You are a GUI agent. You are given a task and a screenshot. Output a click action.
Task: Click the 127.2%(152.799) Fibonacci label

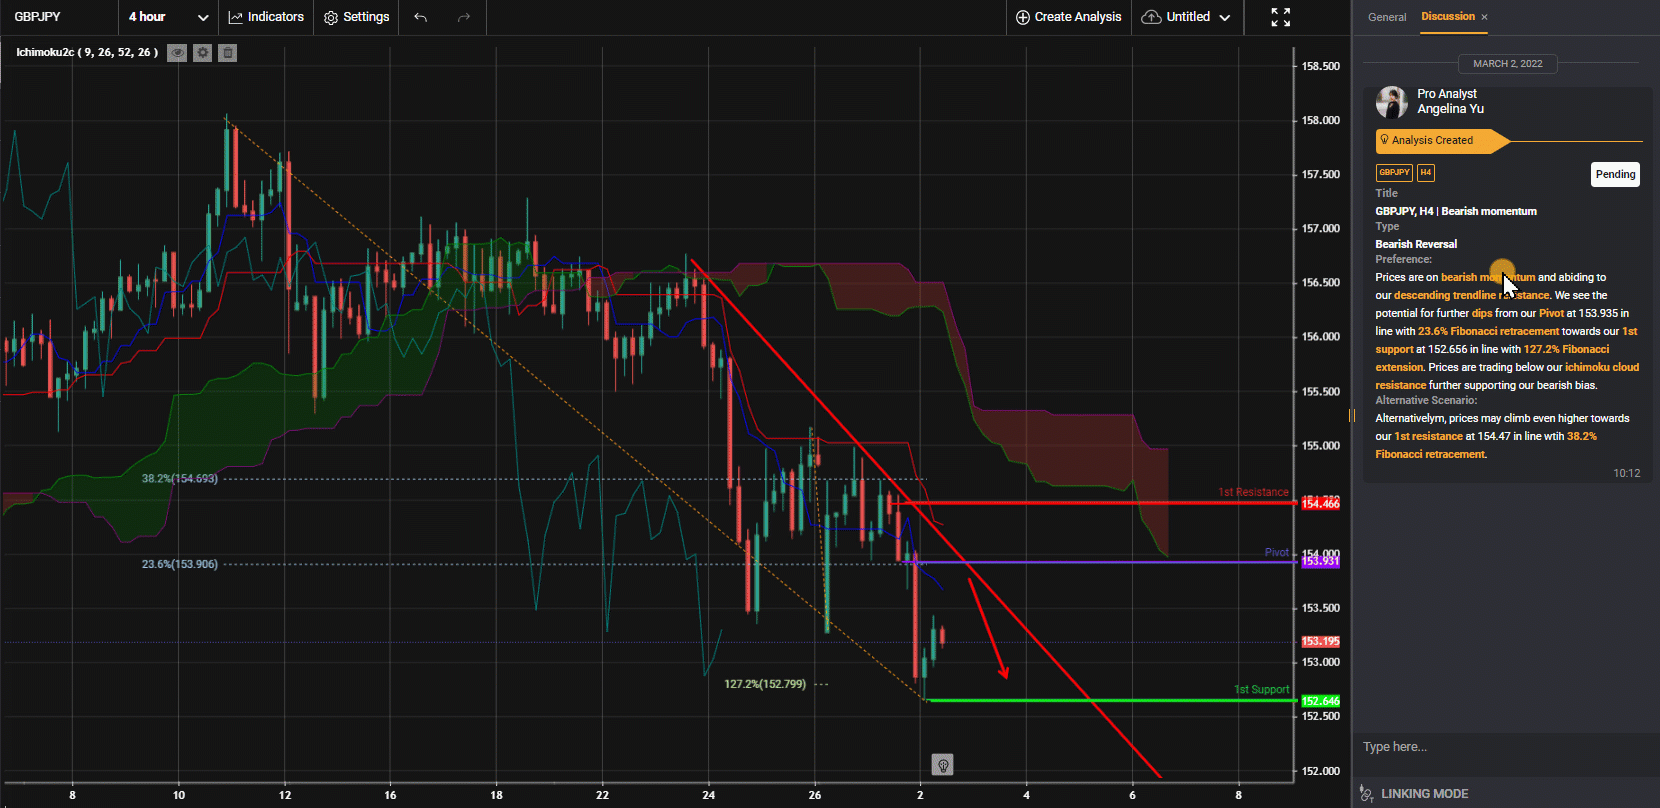pos(765,685)
